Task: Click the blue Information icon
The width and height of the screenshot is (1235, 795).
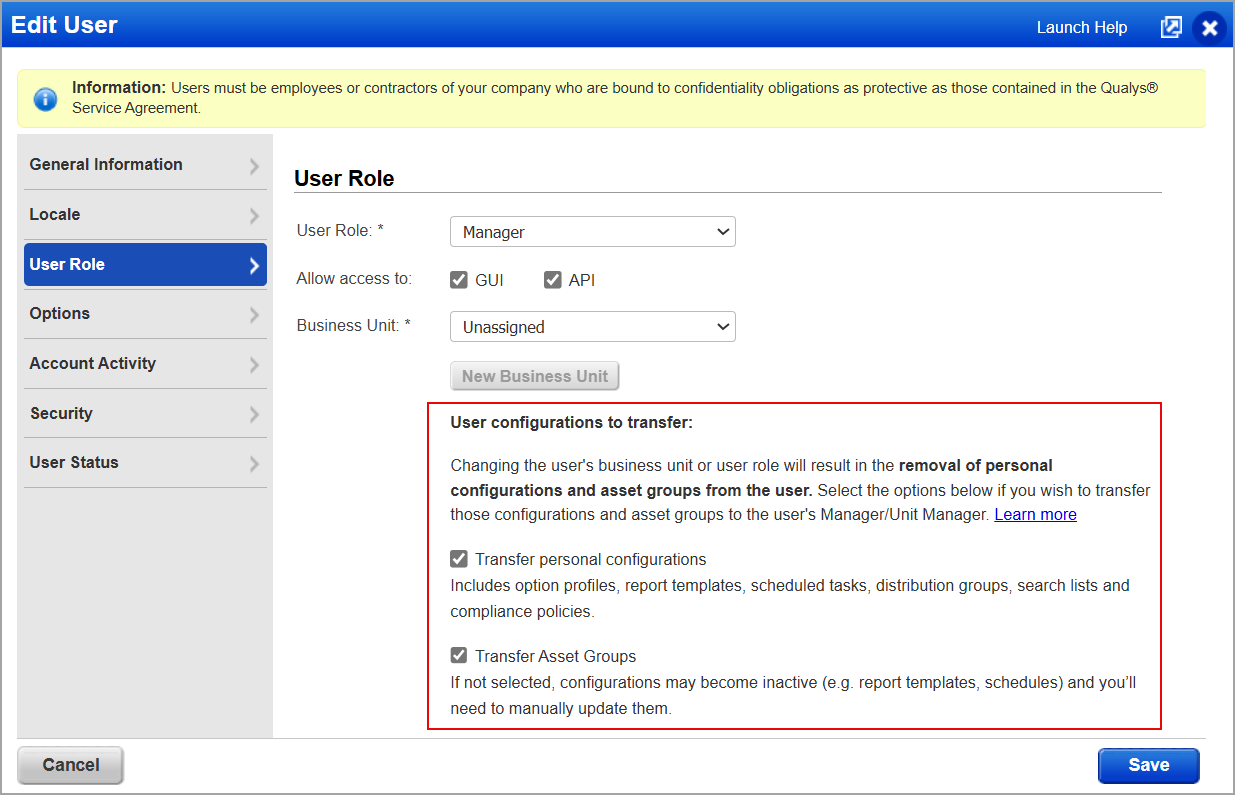Action: tap(45, 98)
